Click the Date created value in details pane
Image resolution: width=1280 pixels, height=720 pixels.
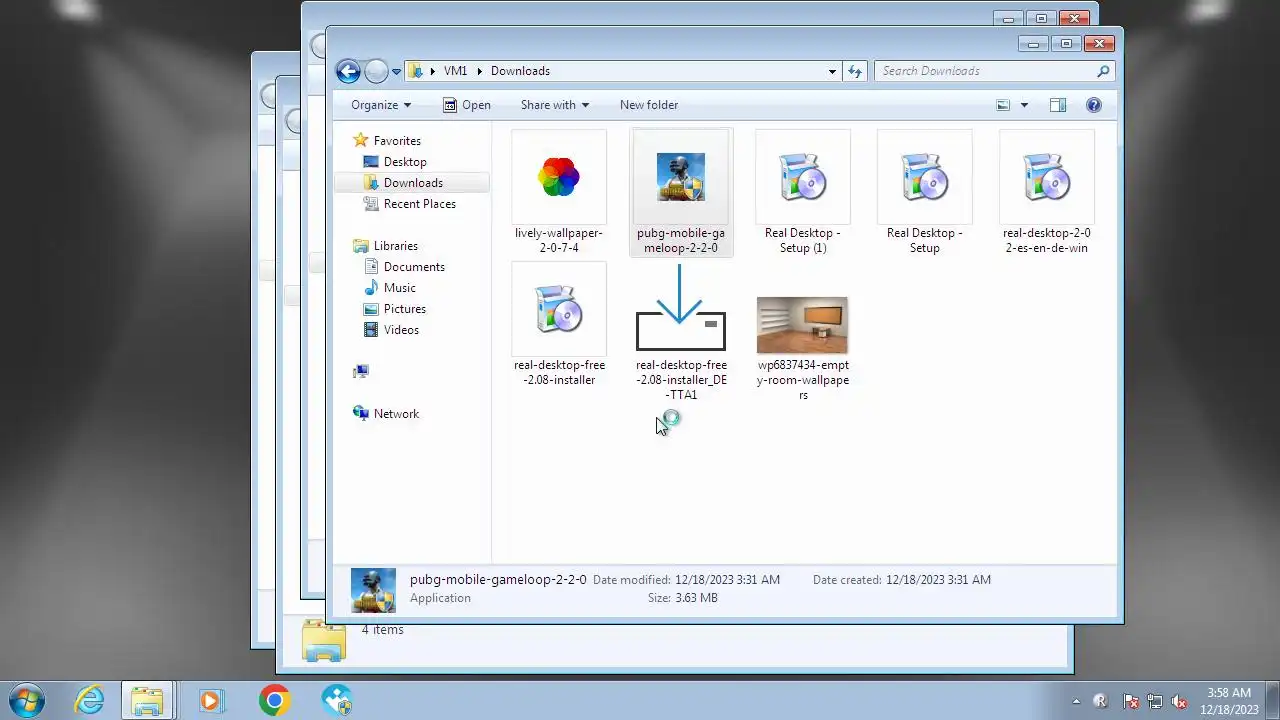(x=938, y=580)
